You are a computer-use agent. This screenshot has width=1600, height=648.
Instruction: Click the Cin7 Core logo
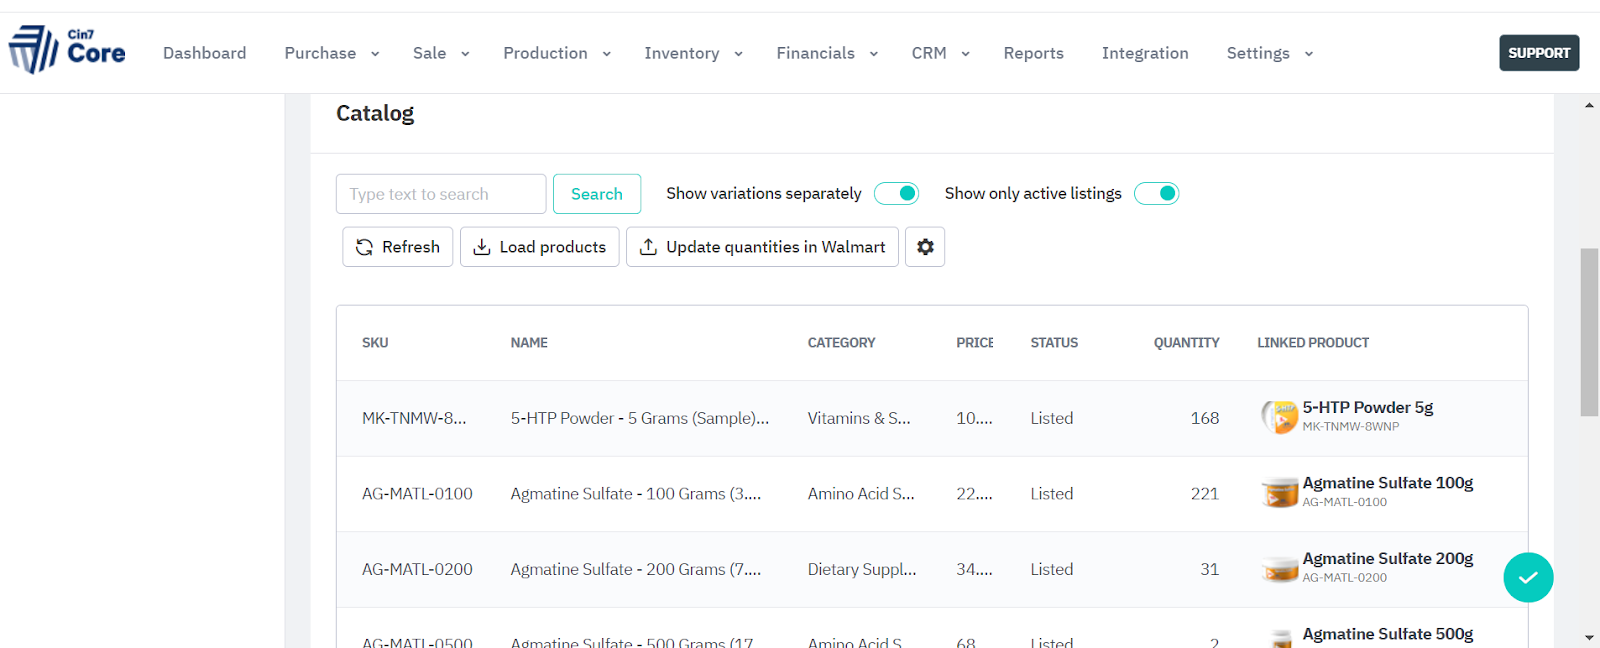(67, 50)
